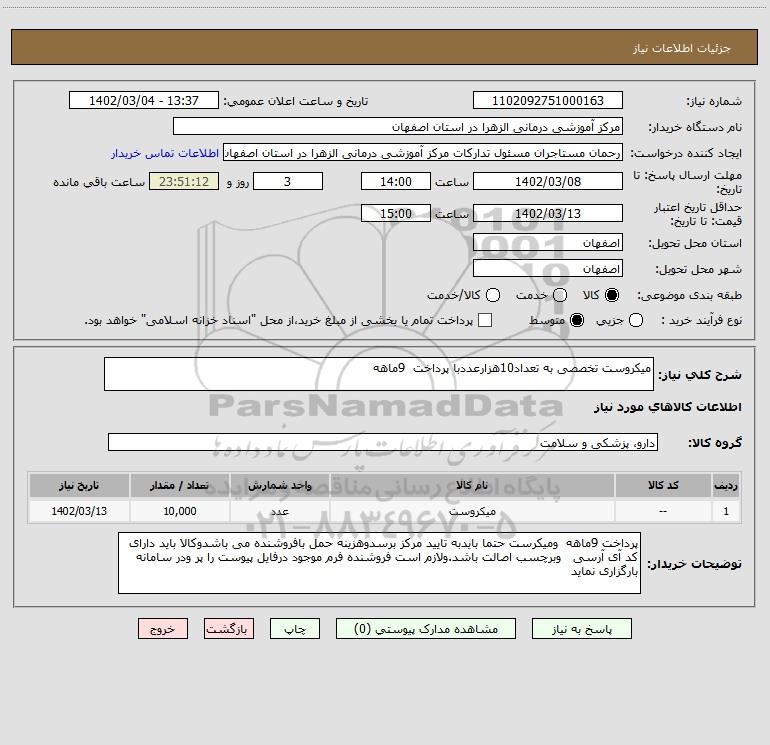The image size is (770, 745).
Task: Click the ساعت باقی مانده label
Action: coord(99,182)
